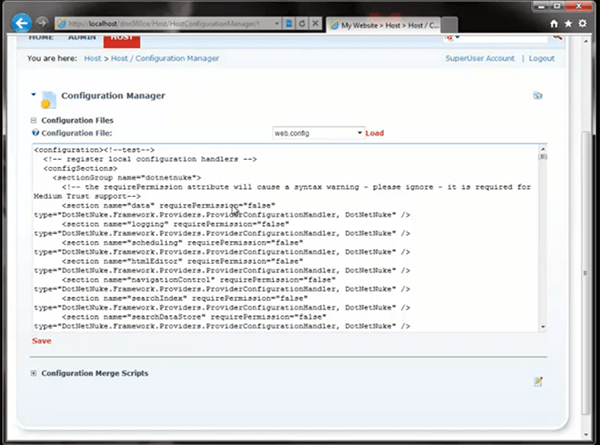Click inside the site search box
600x445 pixels.
[504, 37]
